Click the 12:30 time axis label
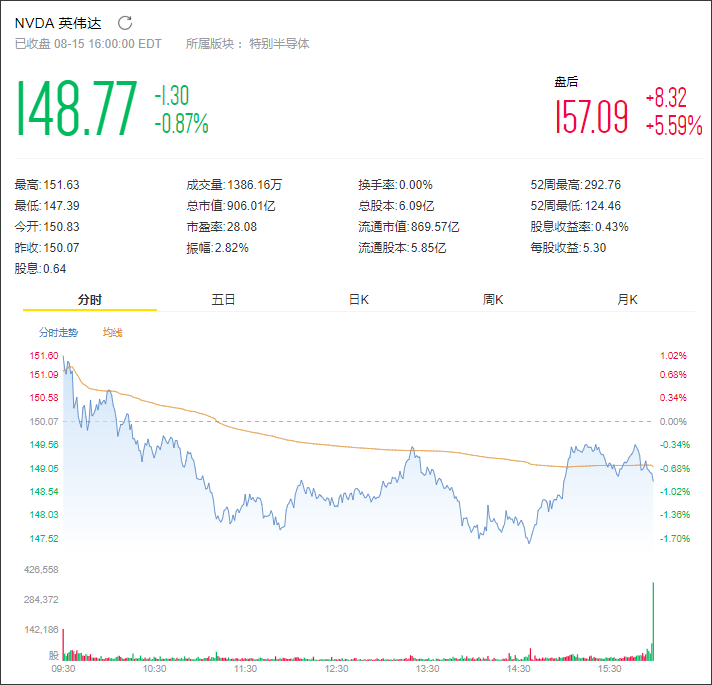Screen dimensions: 712x685 click(336, 669)
